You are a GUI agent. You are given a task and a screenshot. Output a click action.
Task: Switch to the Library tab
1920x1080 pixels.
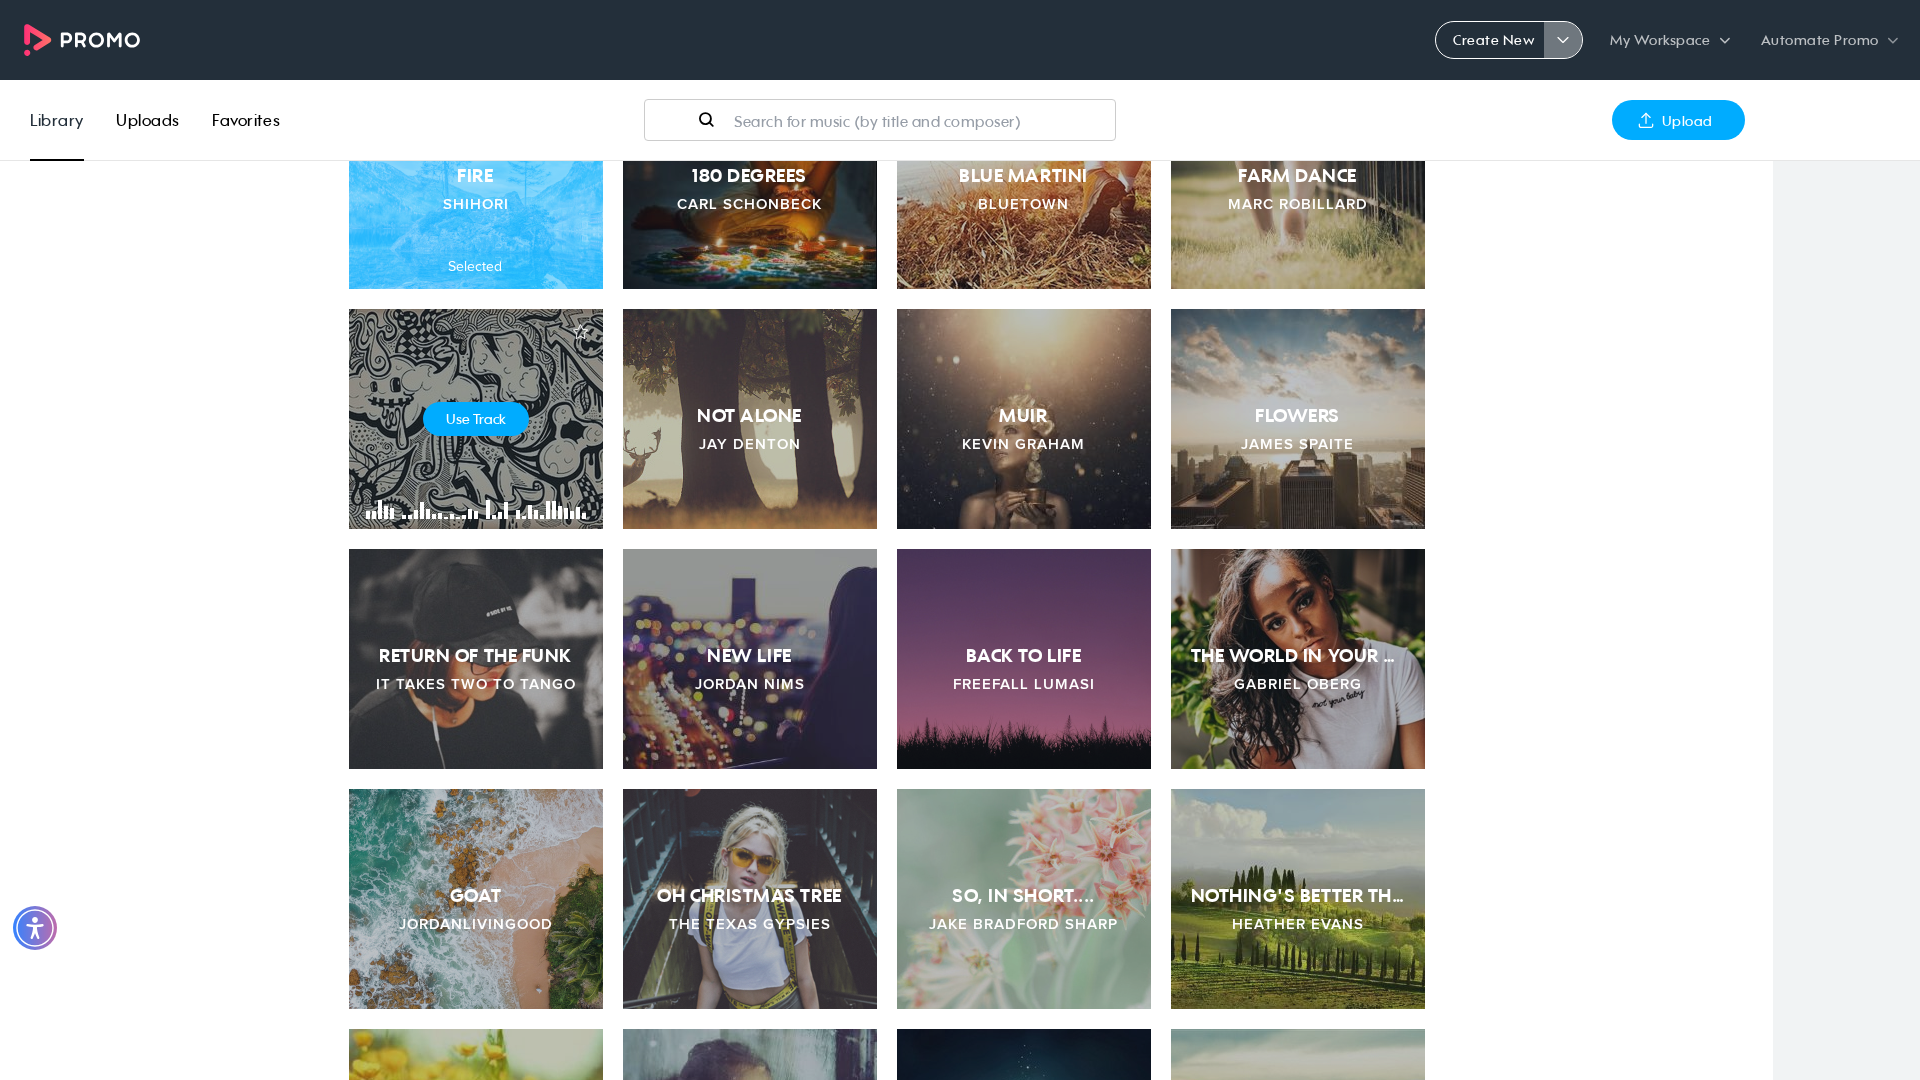coord(57,120)
